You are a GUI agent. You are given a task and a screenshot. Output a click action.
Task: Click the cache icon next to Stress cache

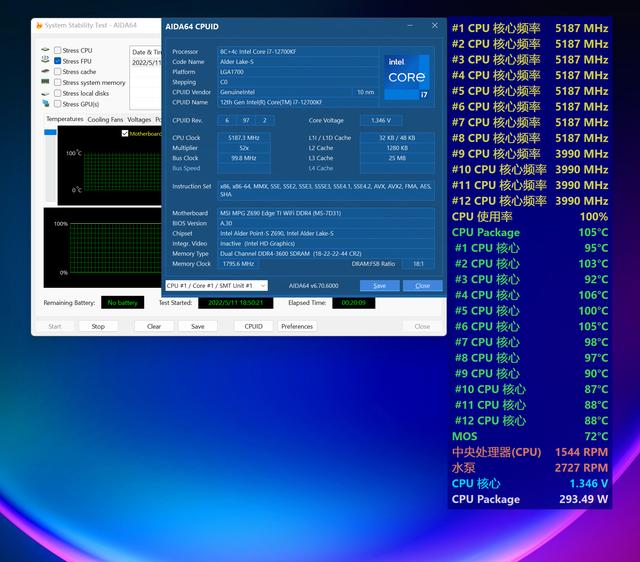45,72
